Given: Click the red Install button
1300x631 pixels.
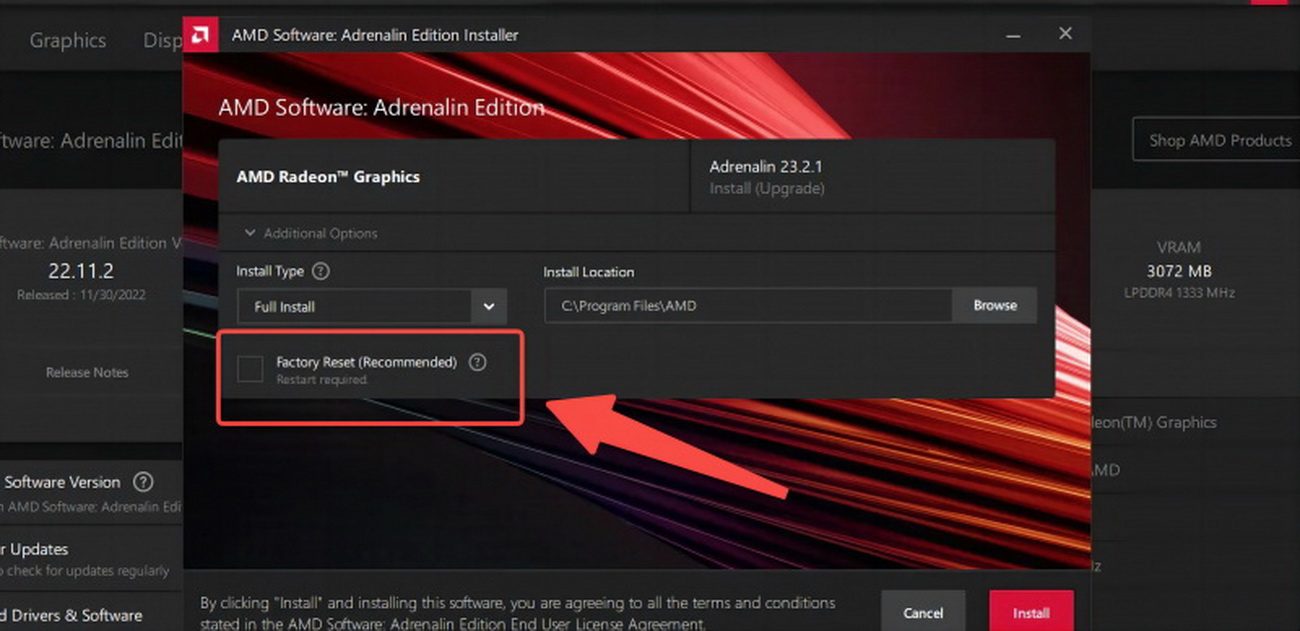Looking at the screenshot, I should pyautogui.click(x=1031, y=610).
